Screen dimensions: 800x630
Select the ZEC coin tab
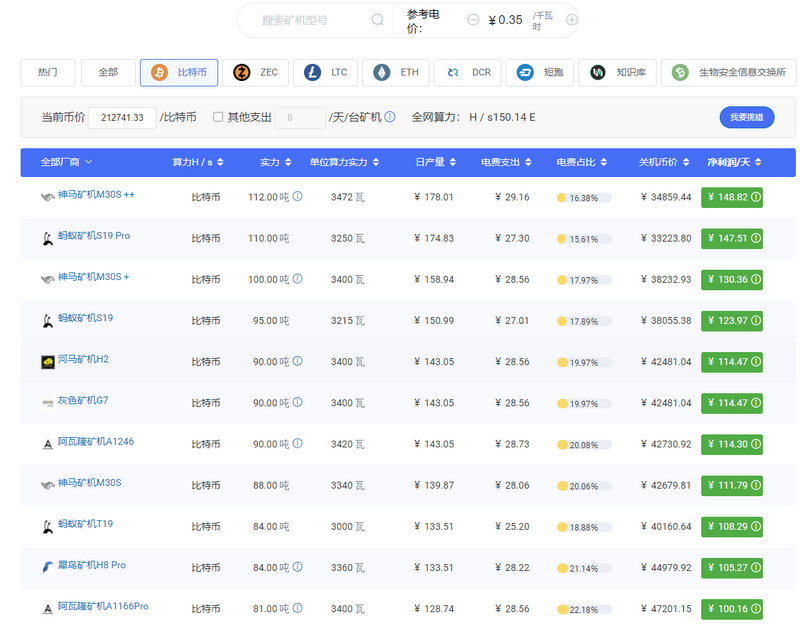pyautogui.click(x=256, y=72)
